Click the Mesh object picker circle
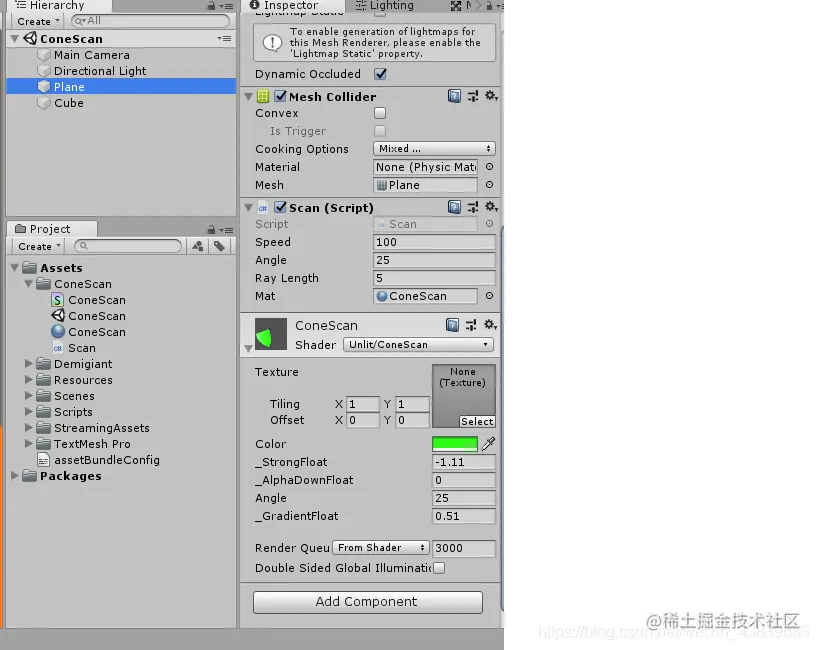 pyautogui.click(x=489, y=184)
